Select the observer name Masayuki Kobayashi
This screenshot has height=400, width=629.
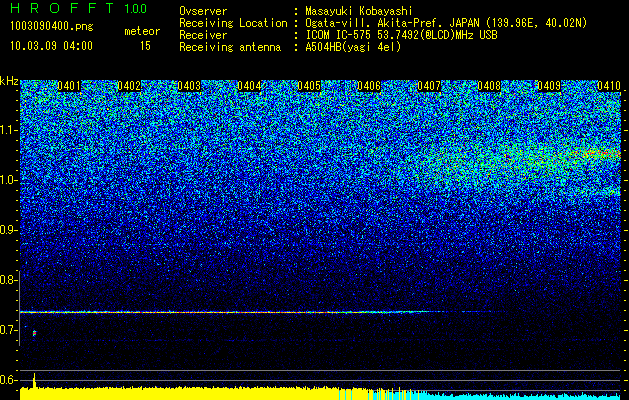[359, 11]
